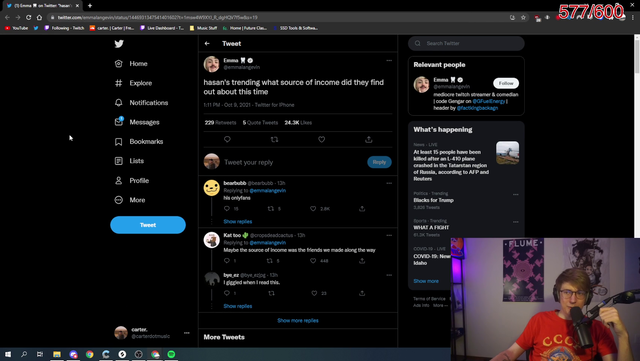The width and height of the screenshot is (640, 361).
Task: Open WHAT A FIGHT trend options
Action: (516, 222)
